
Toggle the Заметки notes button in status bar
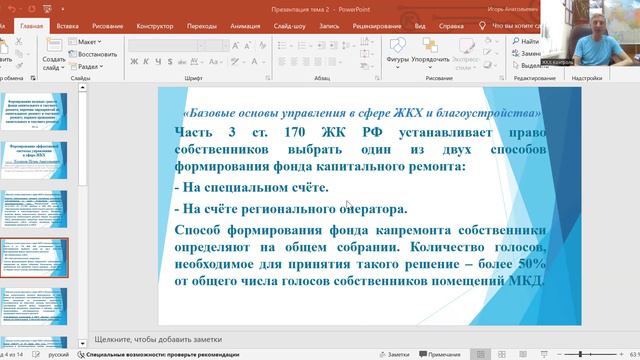click(394, 354)
